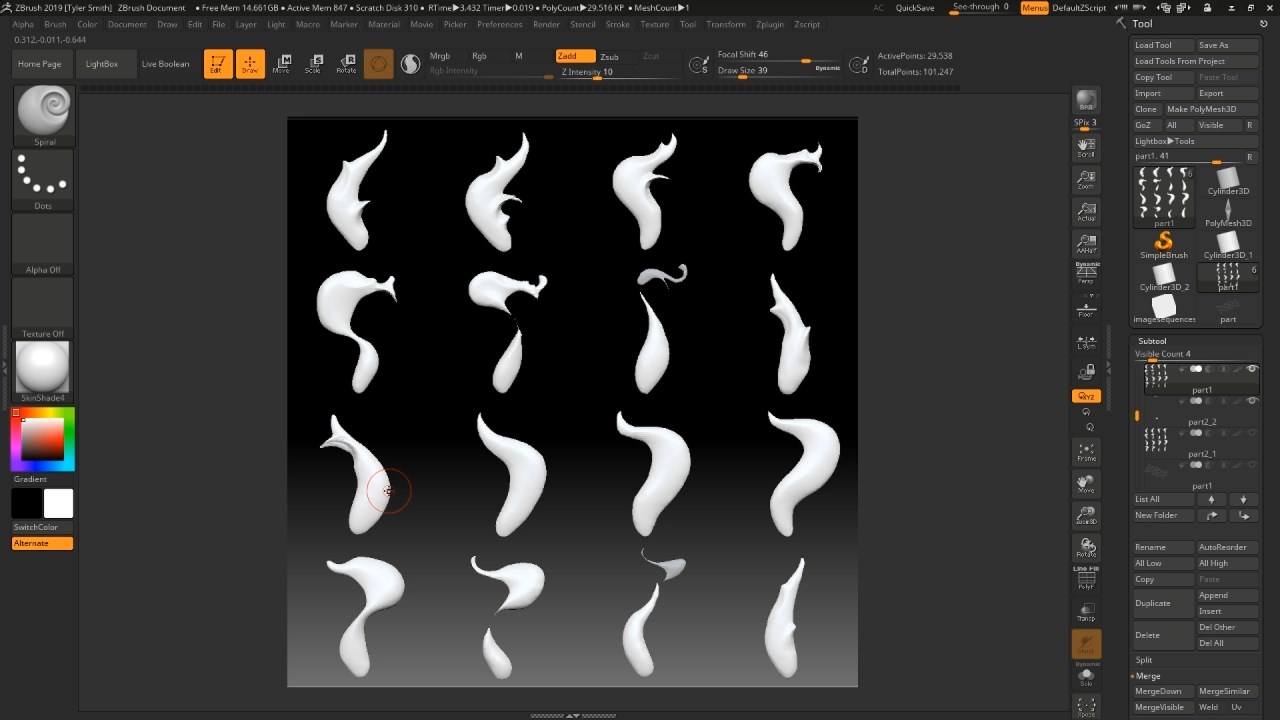Activate the Frame view icon
This screenshot has width=1280, height=720.
(x=1085, y=452)
